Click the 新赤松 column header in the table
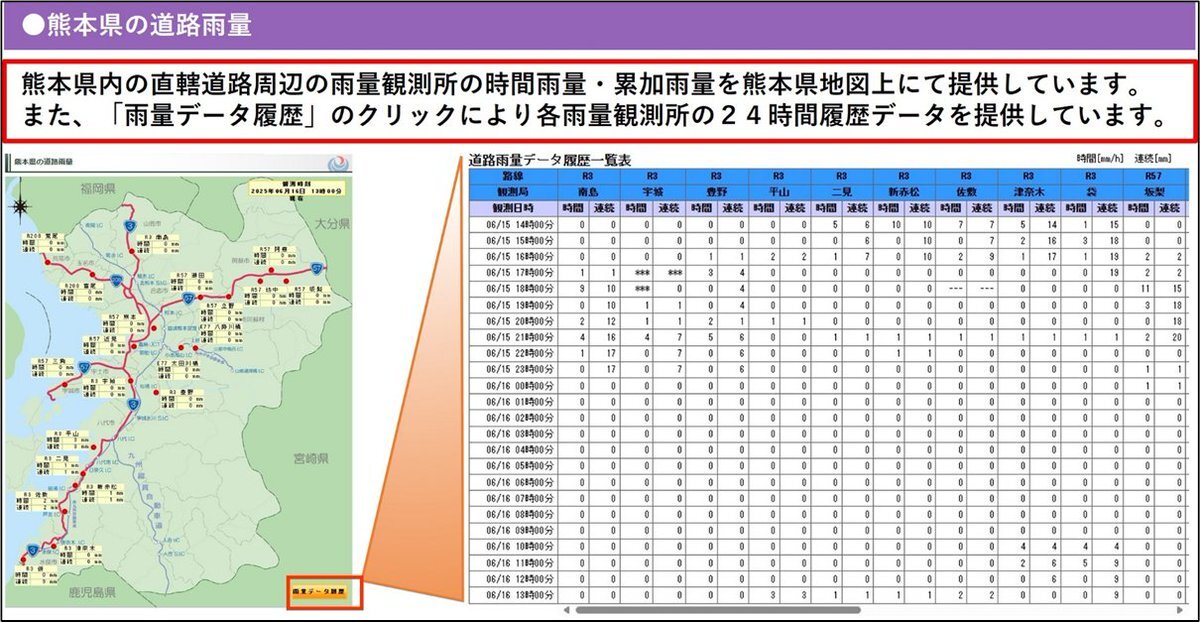This screenshot has height=622, width=1200. tap(906, 190)
